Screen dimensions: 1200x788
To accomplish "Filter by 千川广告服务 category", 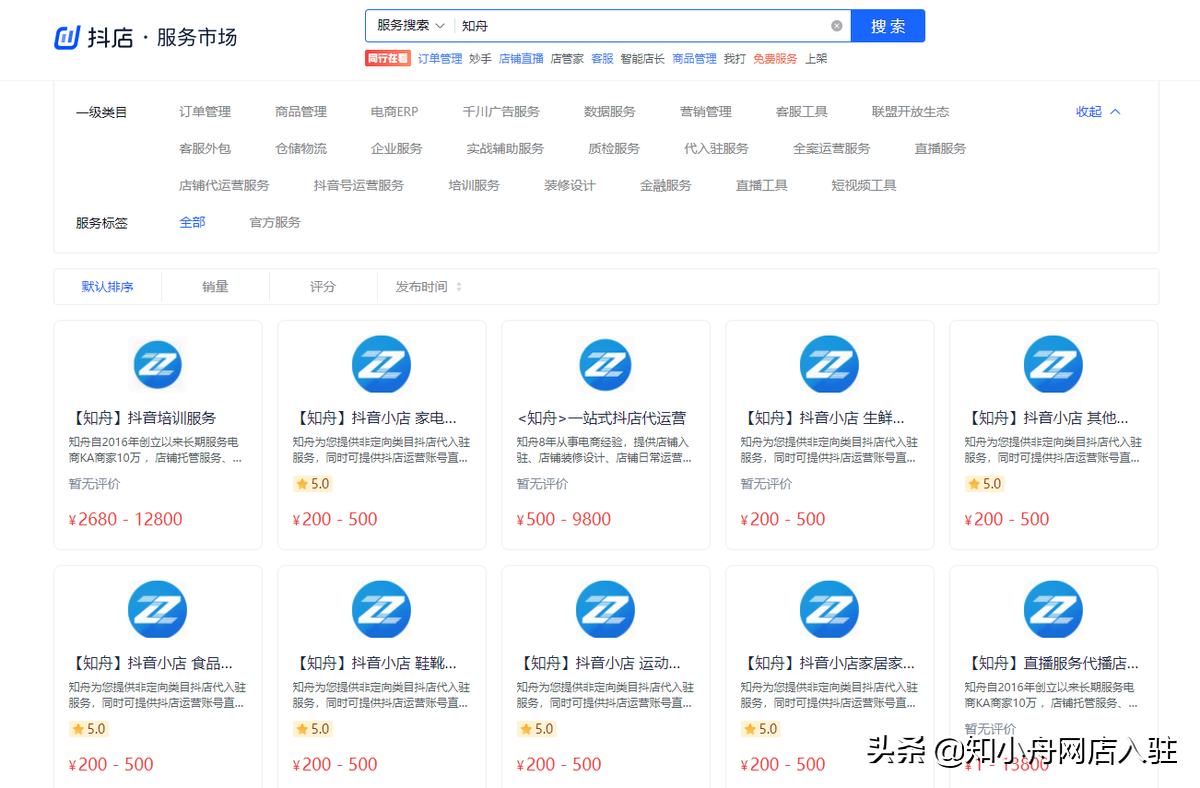I will (501, 112).
